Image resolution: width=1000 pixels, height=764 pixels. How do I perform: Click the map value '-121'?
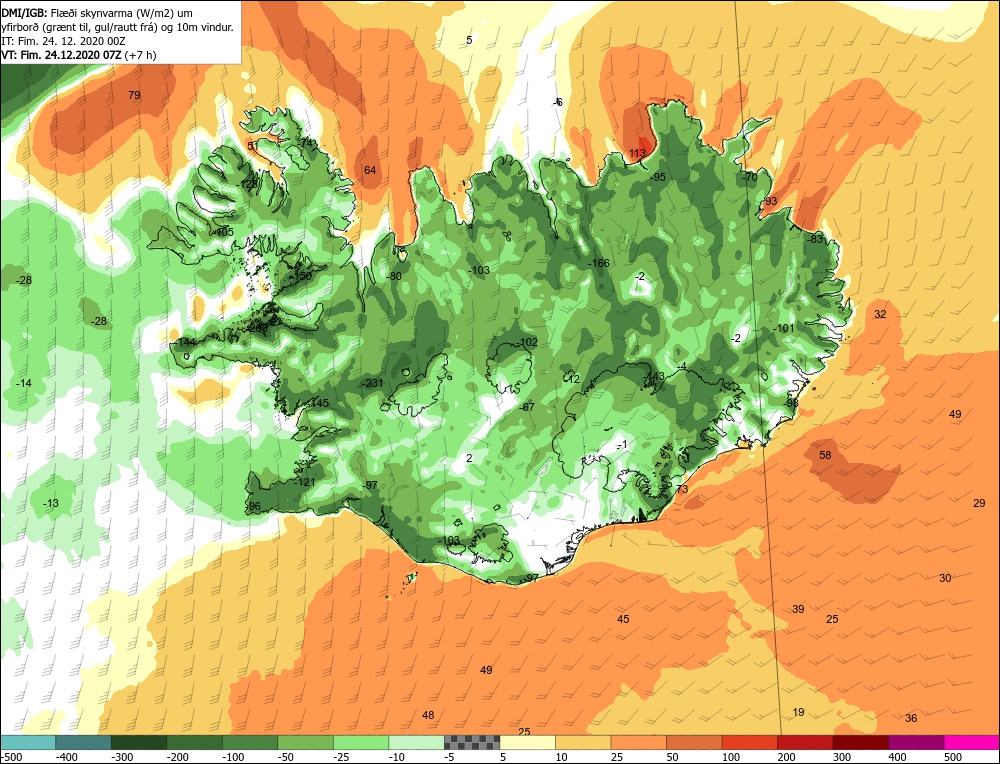305,481
